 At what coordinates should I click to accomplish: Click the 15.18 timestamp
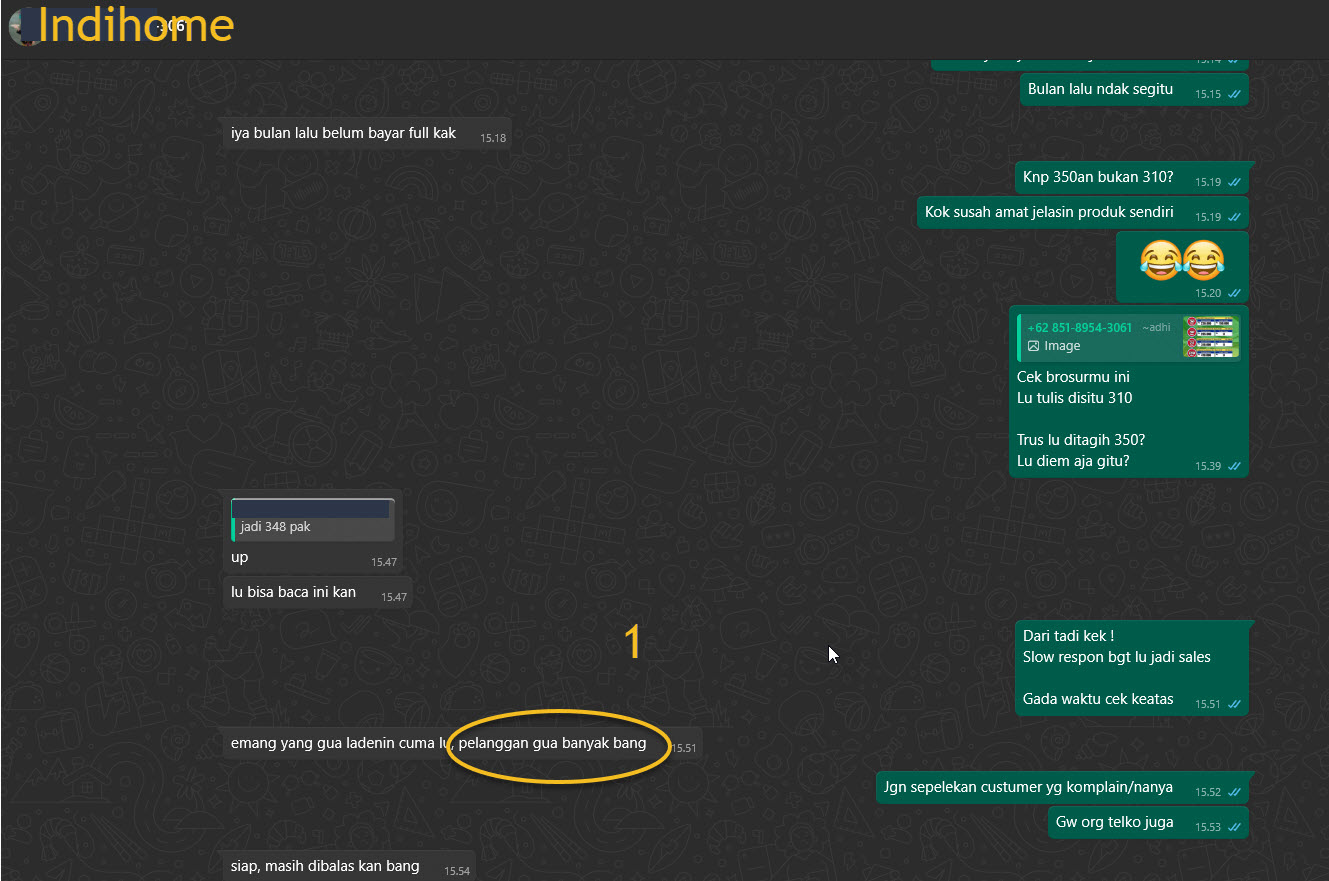[x=493, y=138]
